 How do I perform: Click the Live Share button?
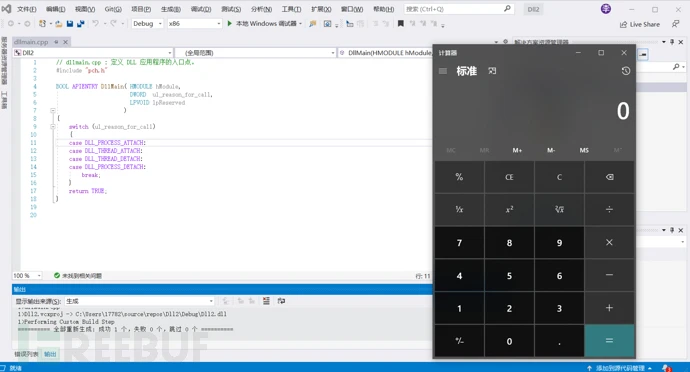coord(640,25)
